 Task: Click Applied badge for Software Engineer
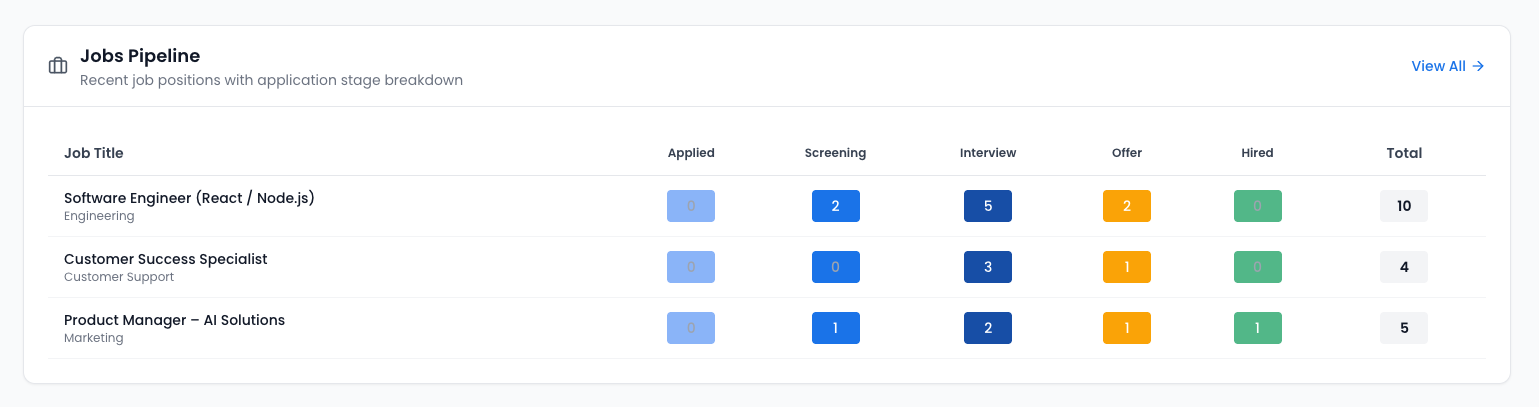(691, 206)
